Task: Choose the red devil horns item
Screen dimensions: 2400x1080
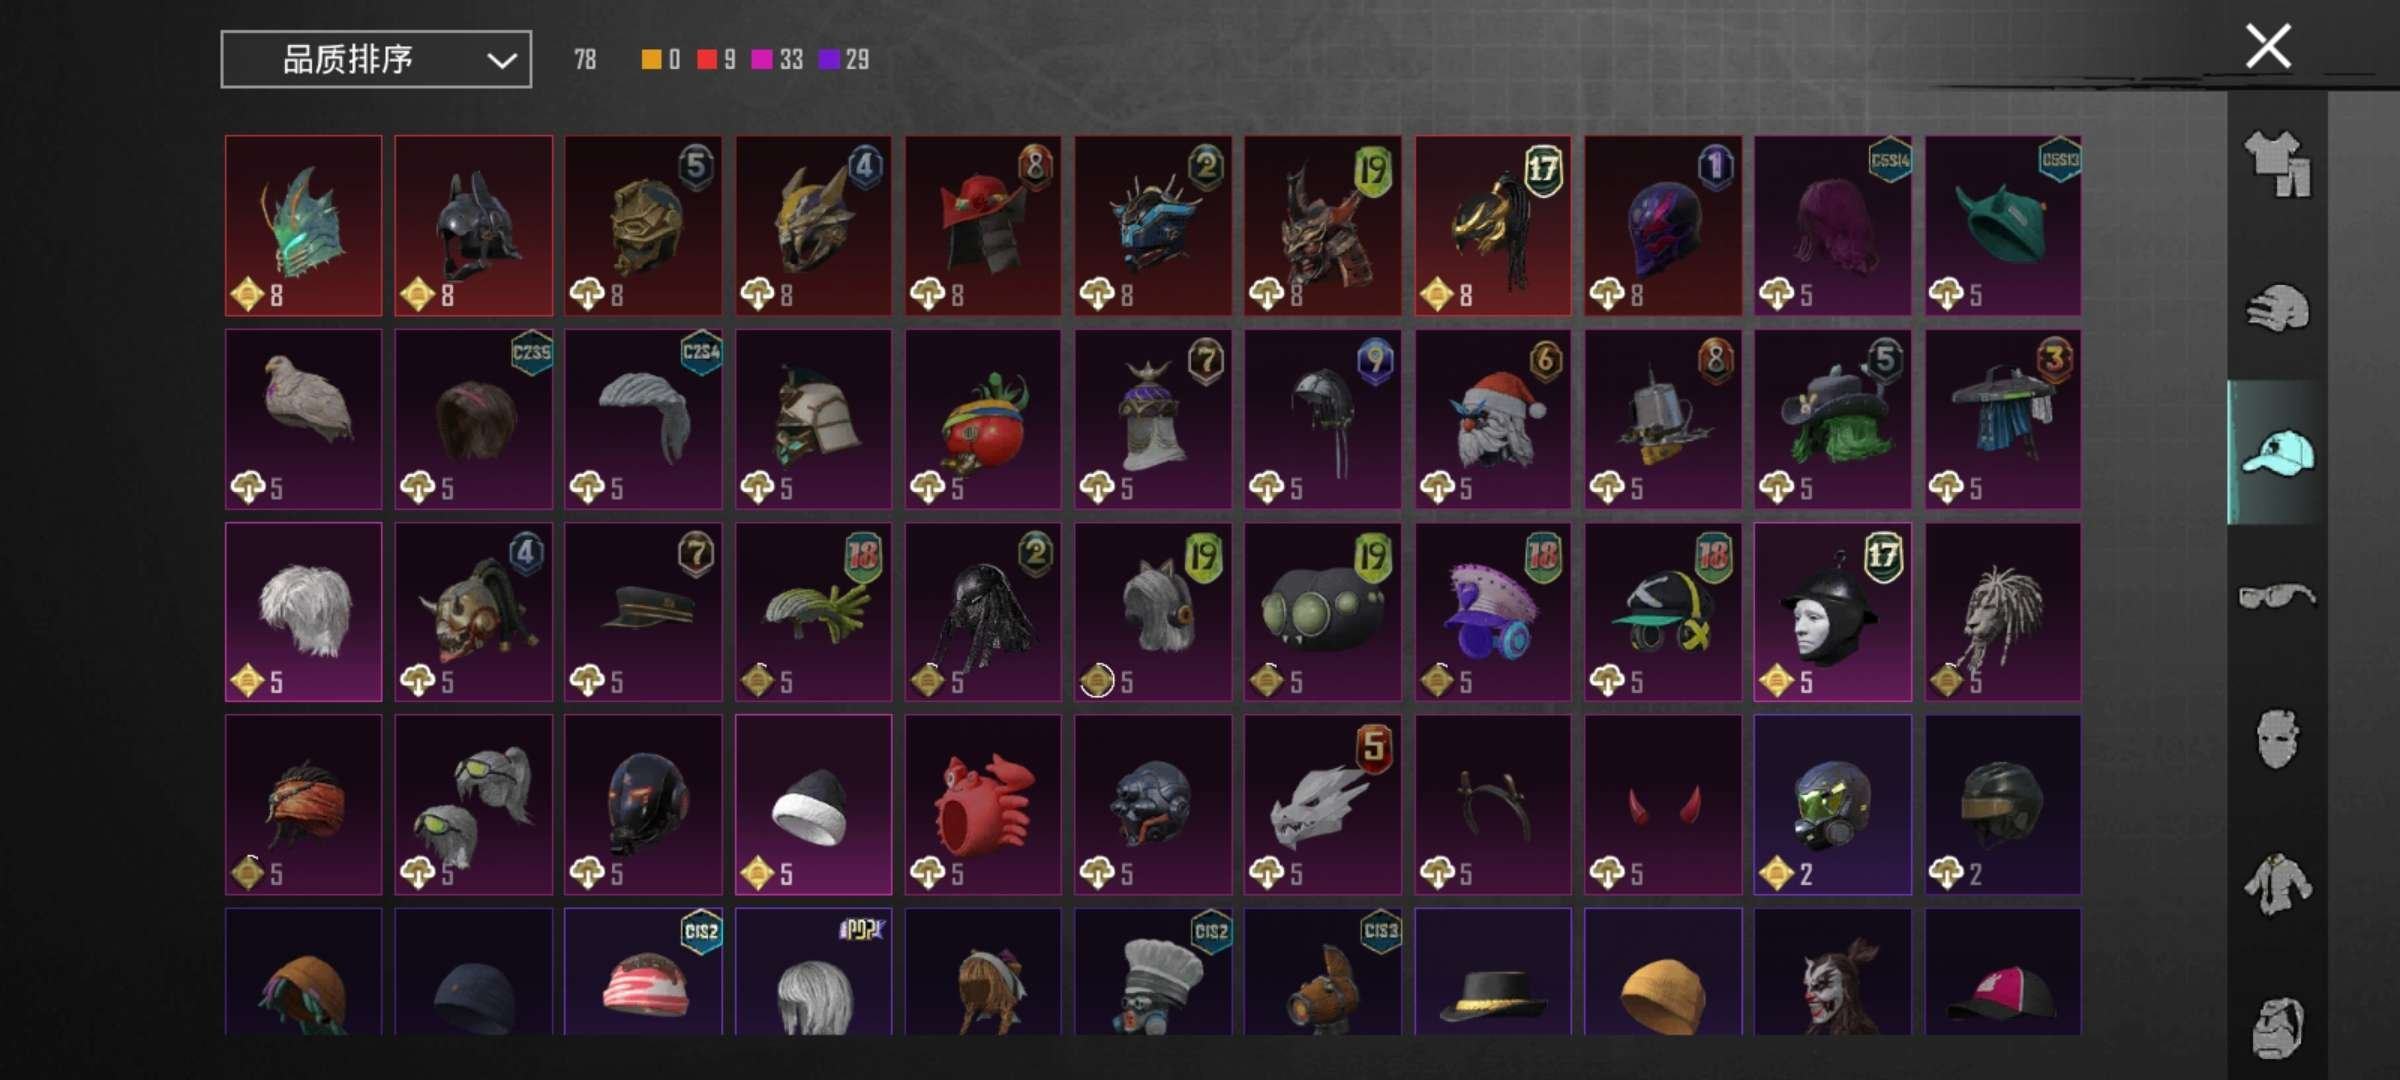Action: [x=1663, y=805]
